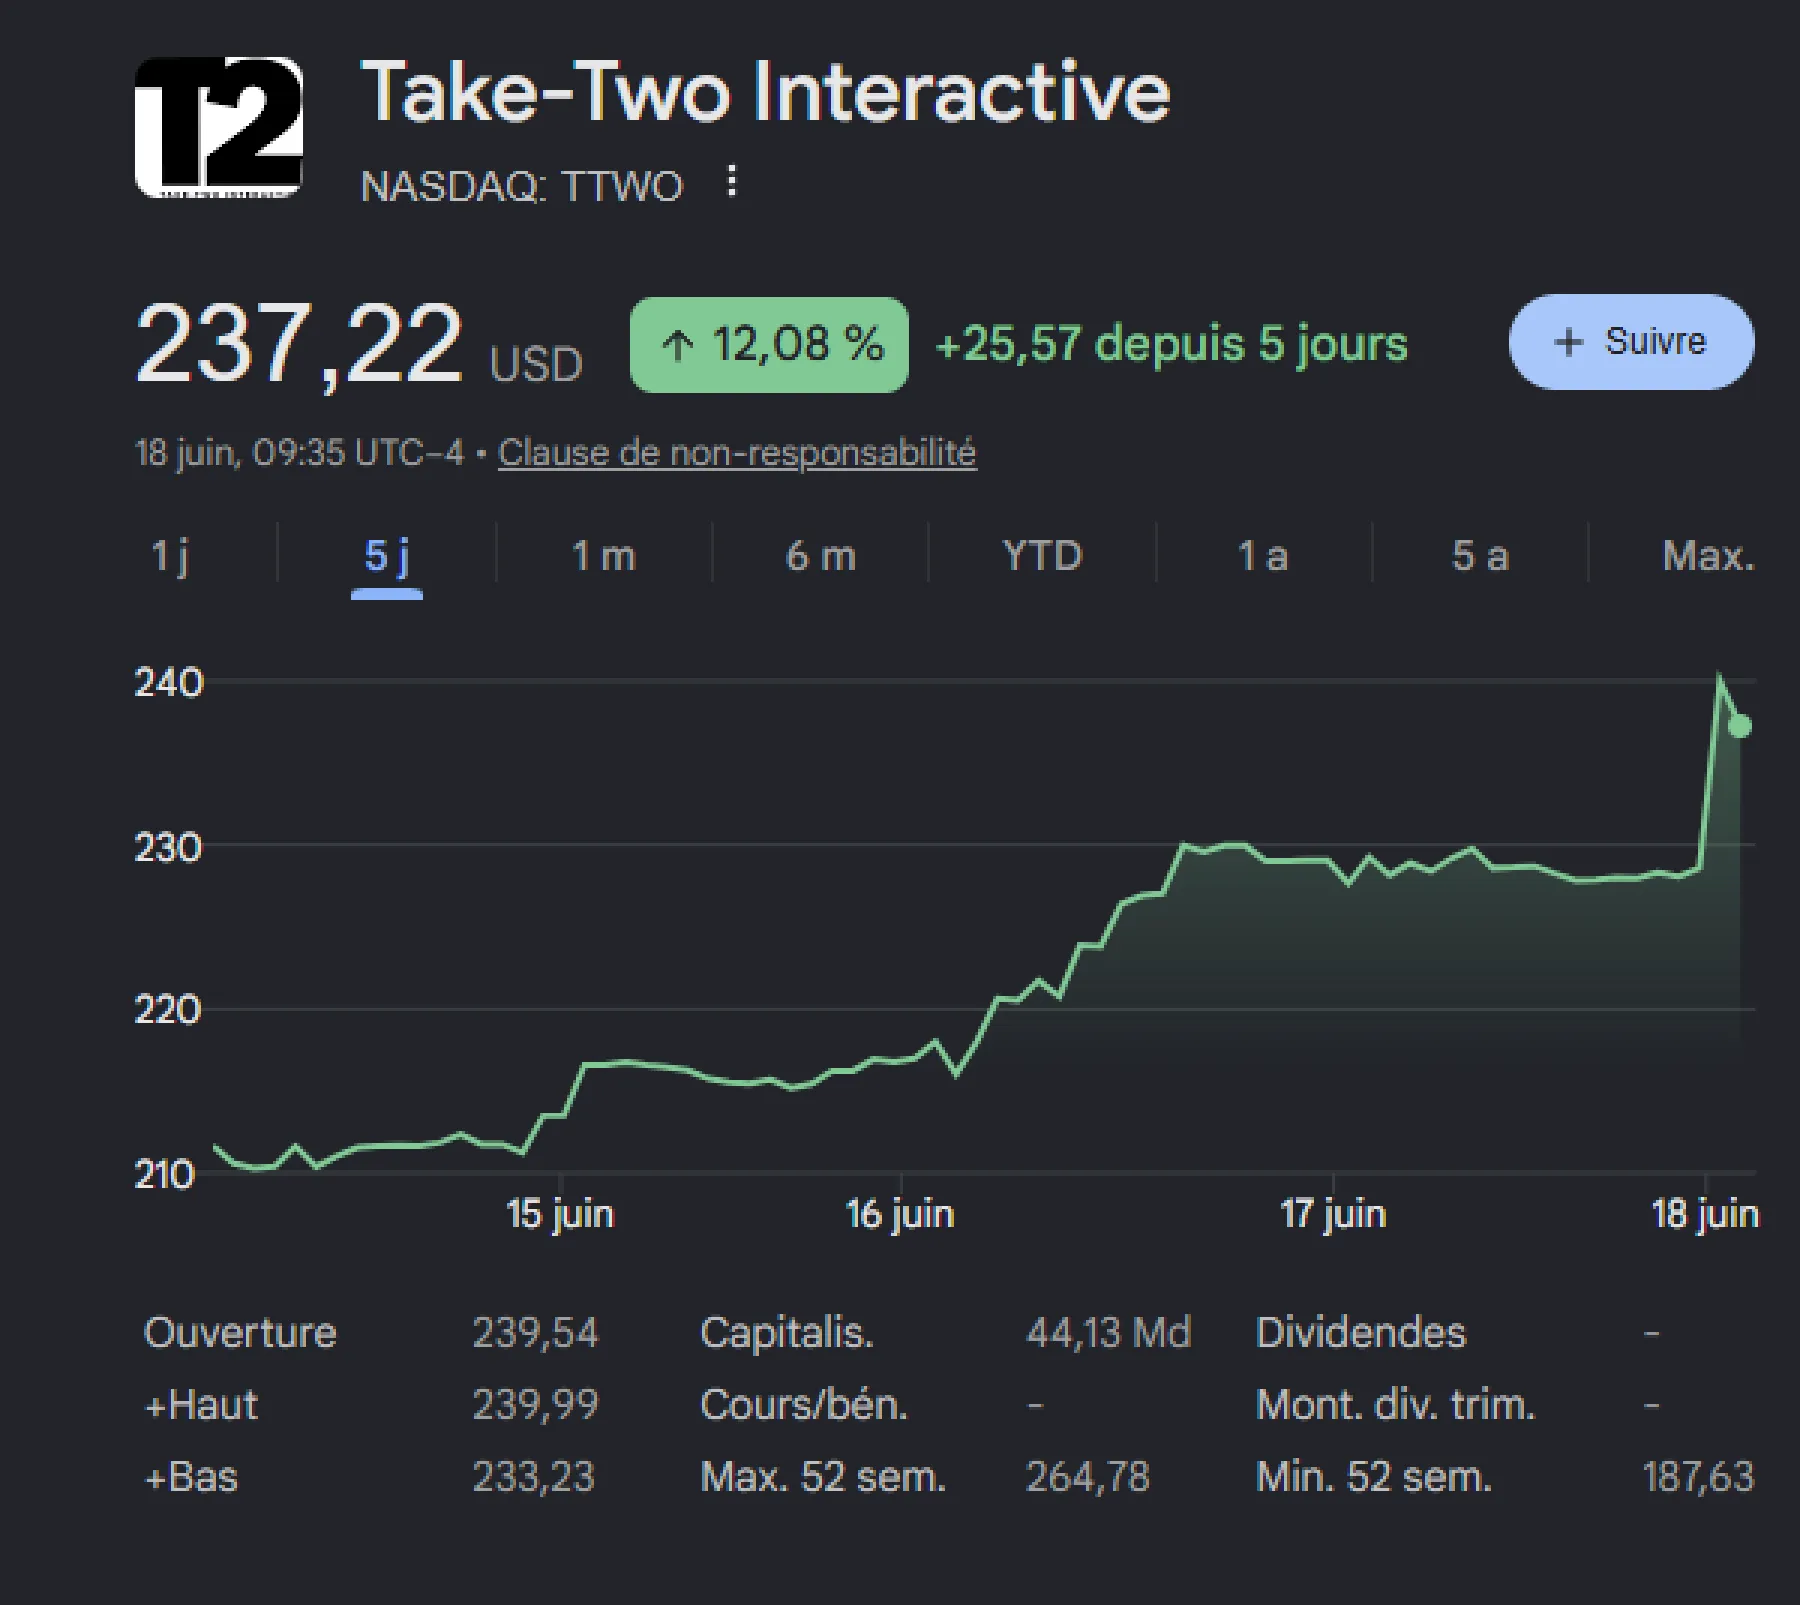Click the 15 juin axis label
The width and height of the screenshot is (1800, 1605).
pos(560,1214)
